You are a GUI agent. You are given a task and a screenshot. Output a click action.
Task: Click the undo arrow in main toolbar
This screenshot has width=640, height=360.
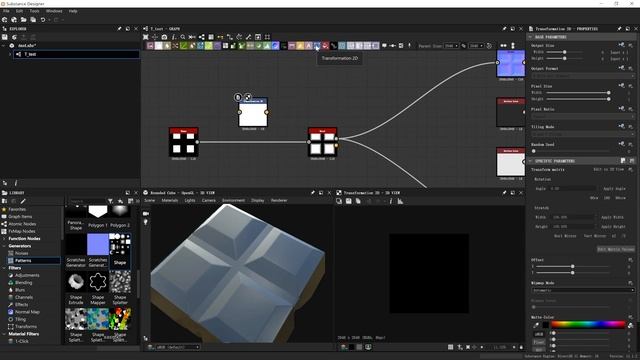click(x=43, y=20)
